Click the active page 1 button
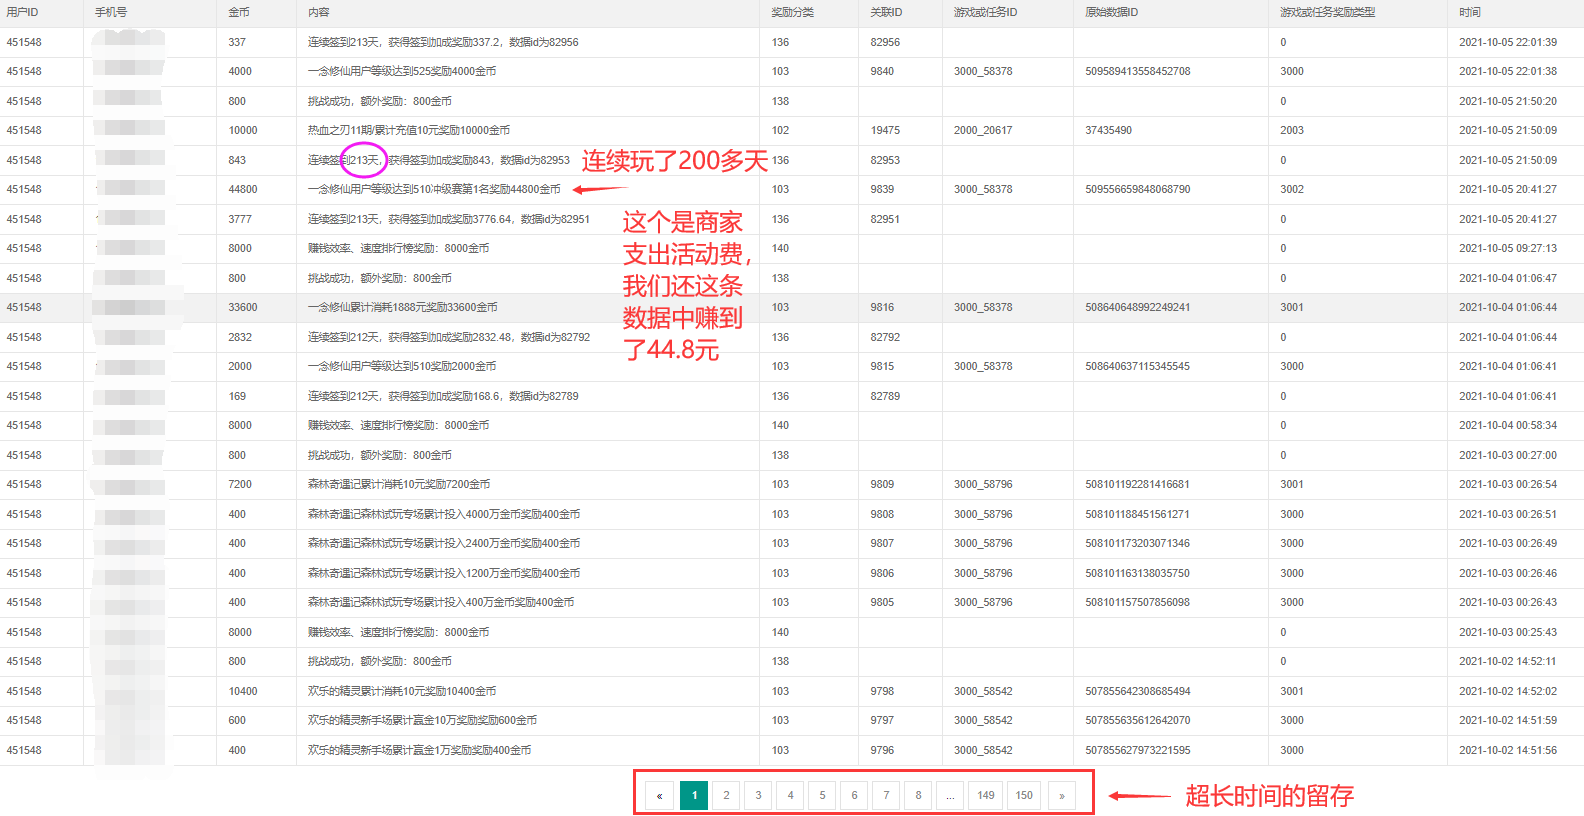The image size is (1584, 816). click(x=694, y=795)
